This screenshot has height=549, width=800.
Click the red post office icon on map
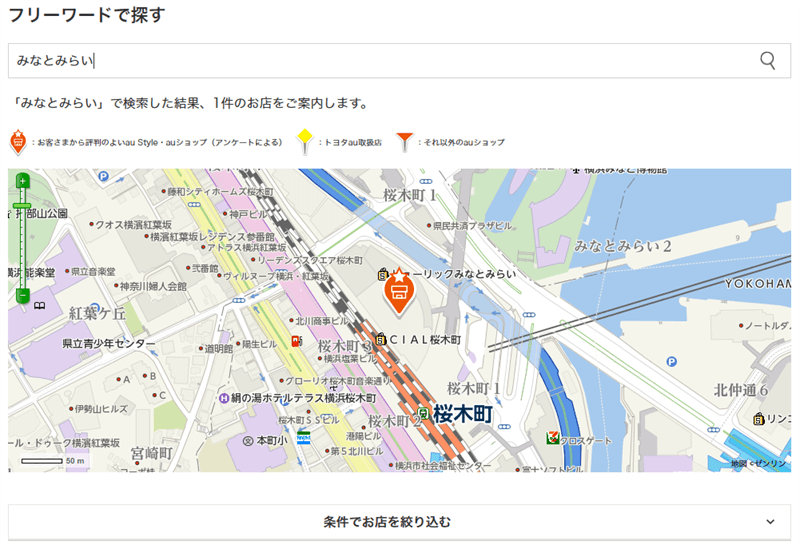295,341
